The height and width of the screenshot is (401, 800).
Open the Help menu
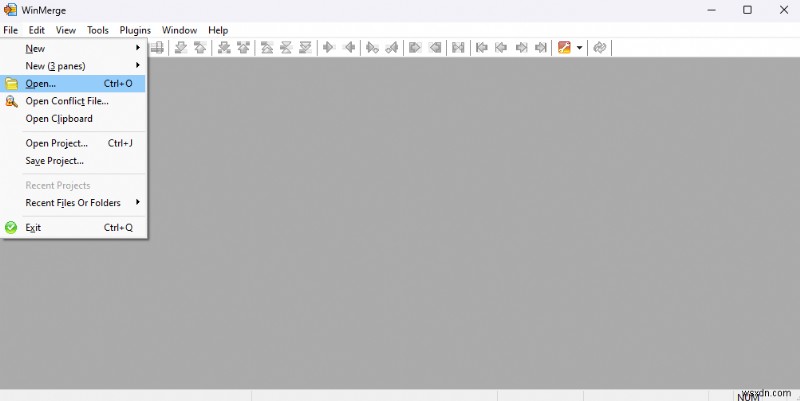point(218,30)
